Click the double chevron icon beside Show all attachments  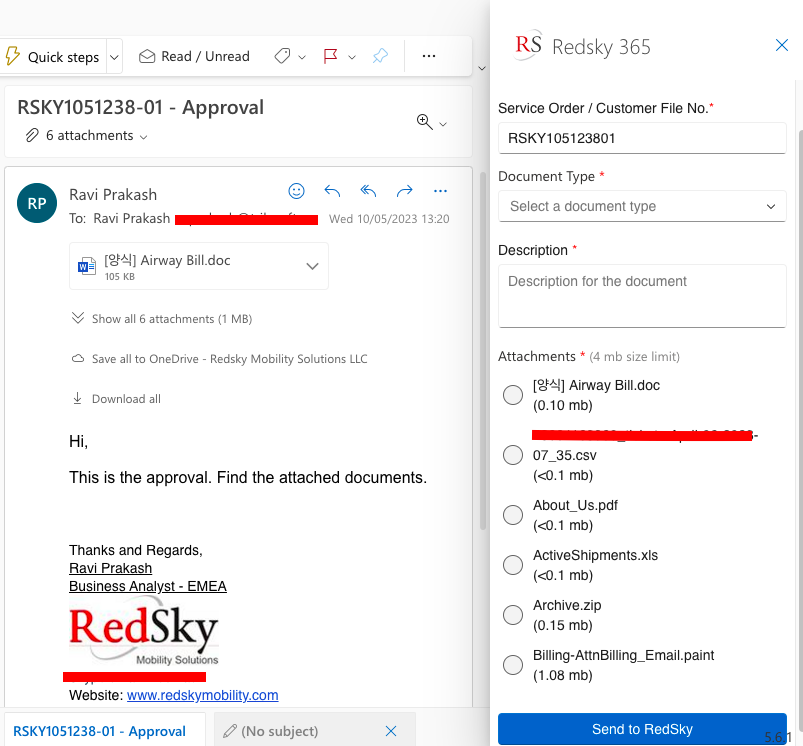click(78, 318)
